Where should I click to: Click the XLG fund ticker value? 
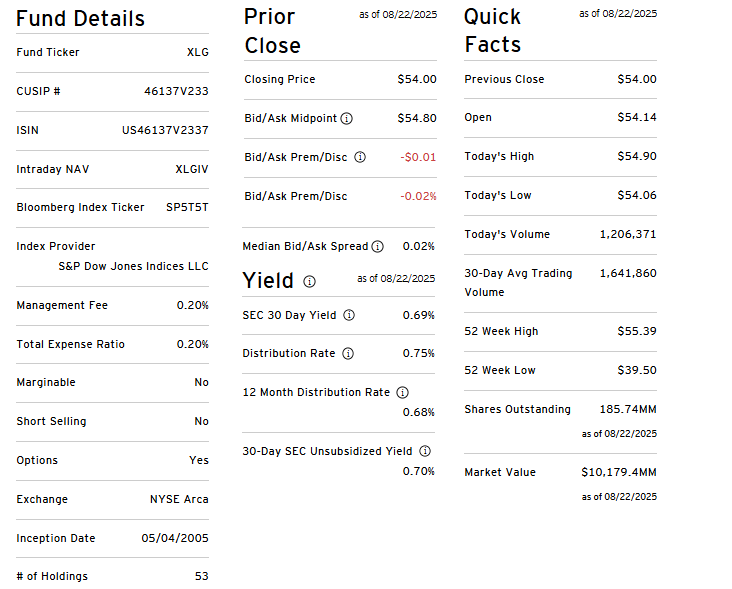pos(198,52)
